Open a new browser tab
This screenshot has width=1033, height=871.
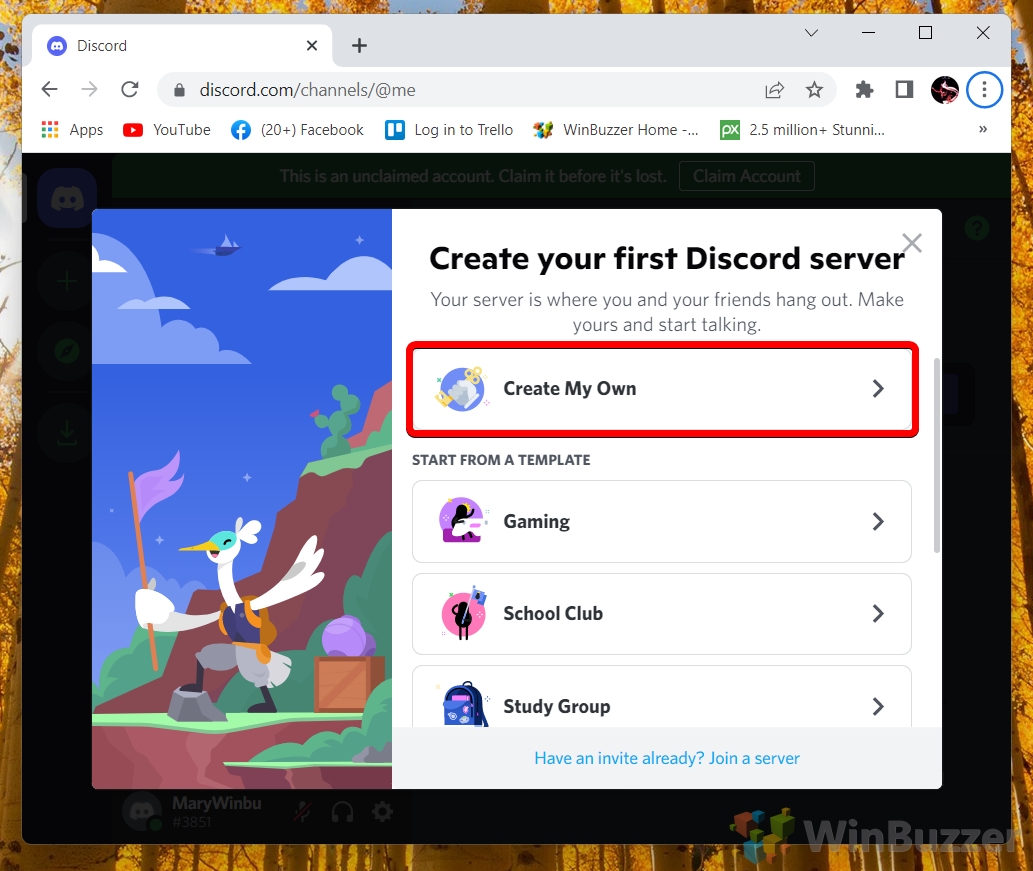coord(359,45)
